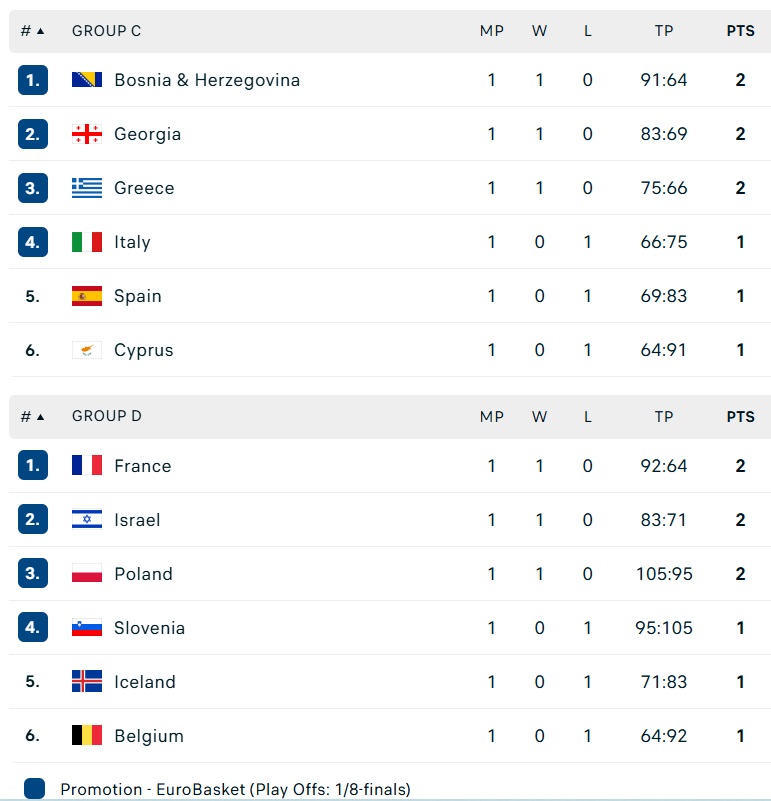771x801 pixels.
Task: Click the Group D TP column header
Action: click(664, 417)
